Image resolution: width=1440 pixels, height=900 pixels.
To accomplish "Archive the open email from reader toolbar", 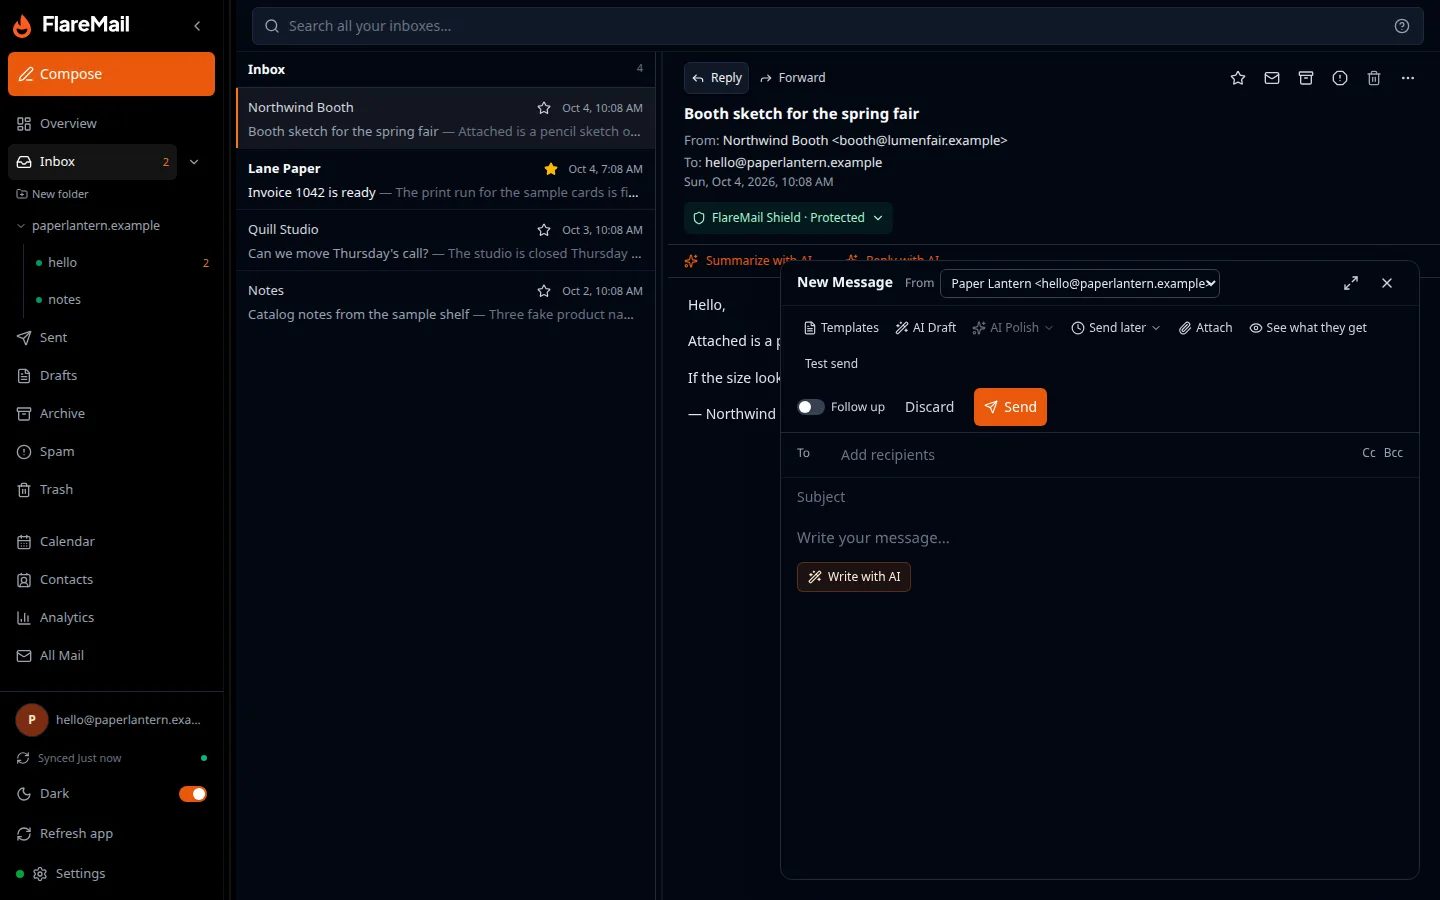I will coord(1306,78).
